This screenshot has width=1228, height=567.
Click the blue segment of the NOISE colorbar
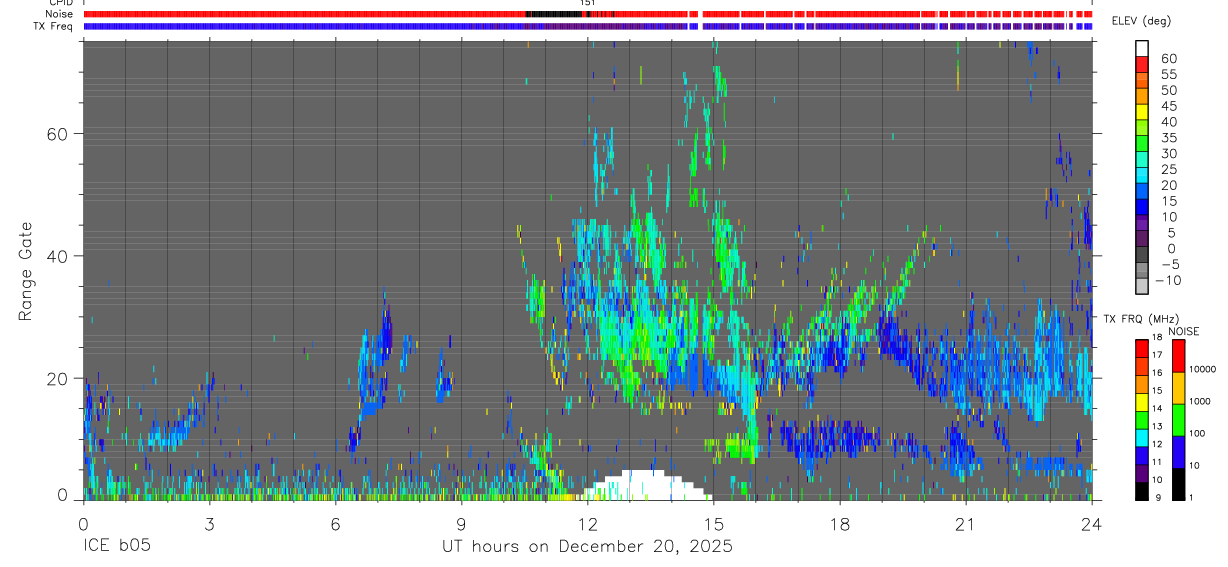(x=1178, y=452)
